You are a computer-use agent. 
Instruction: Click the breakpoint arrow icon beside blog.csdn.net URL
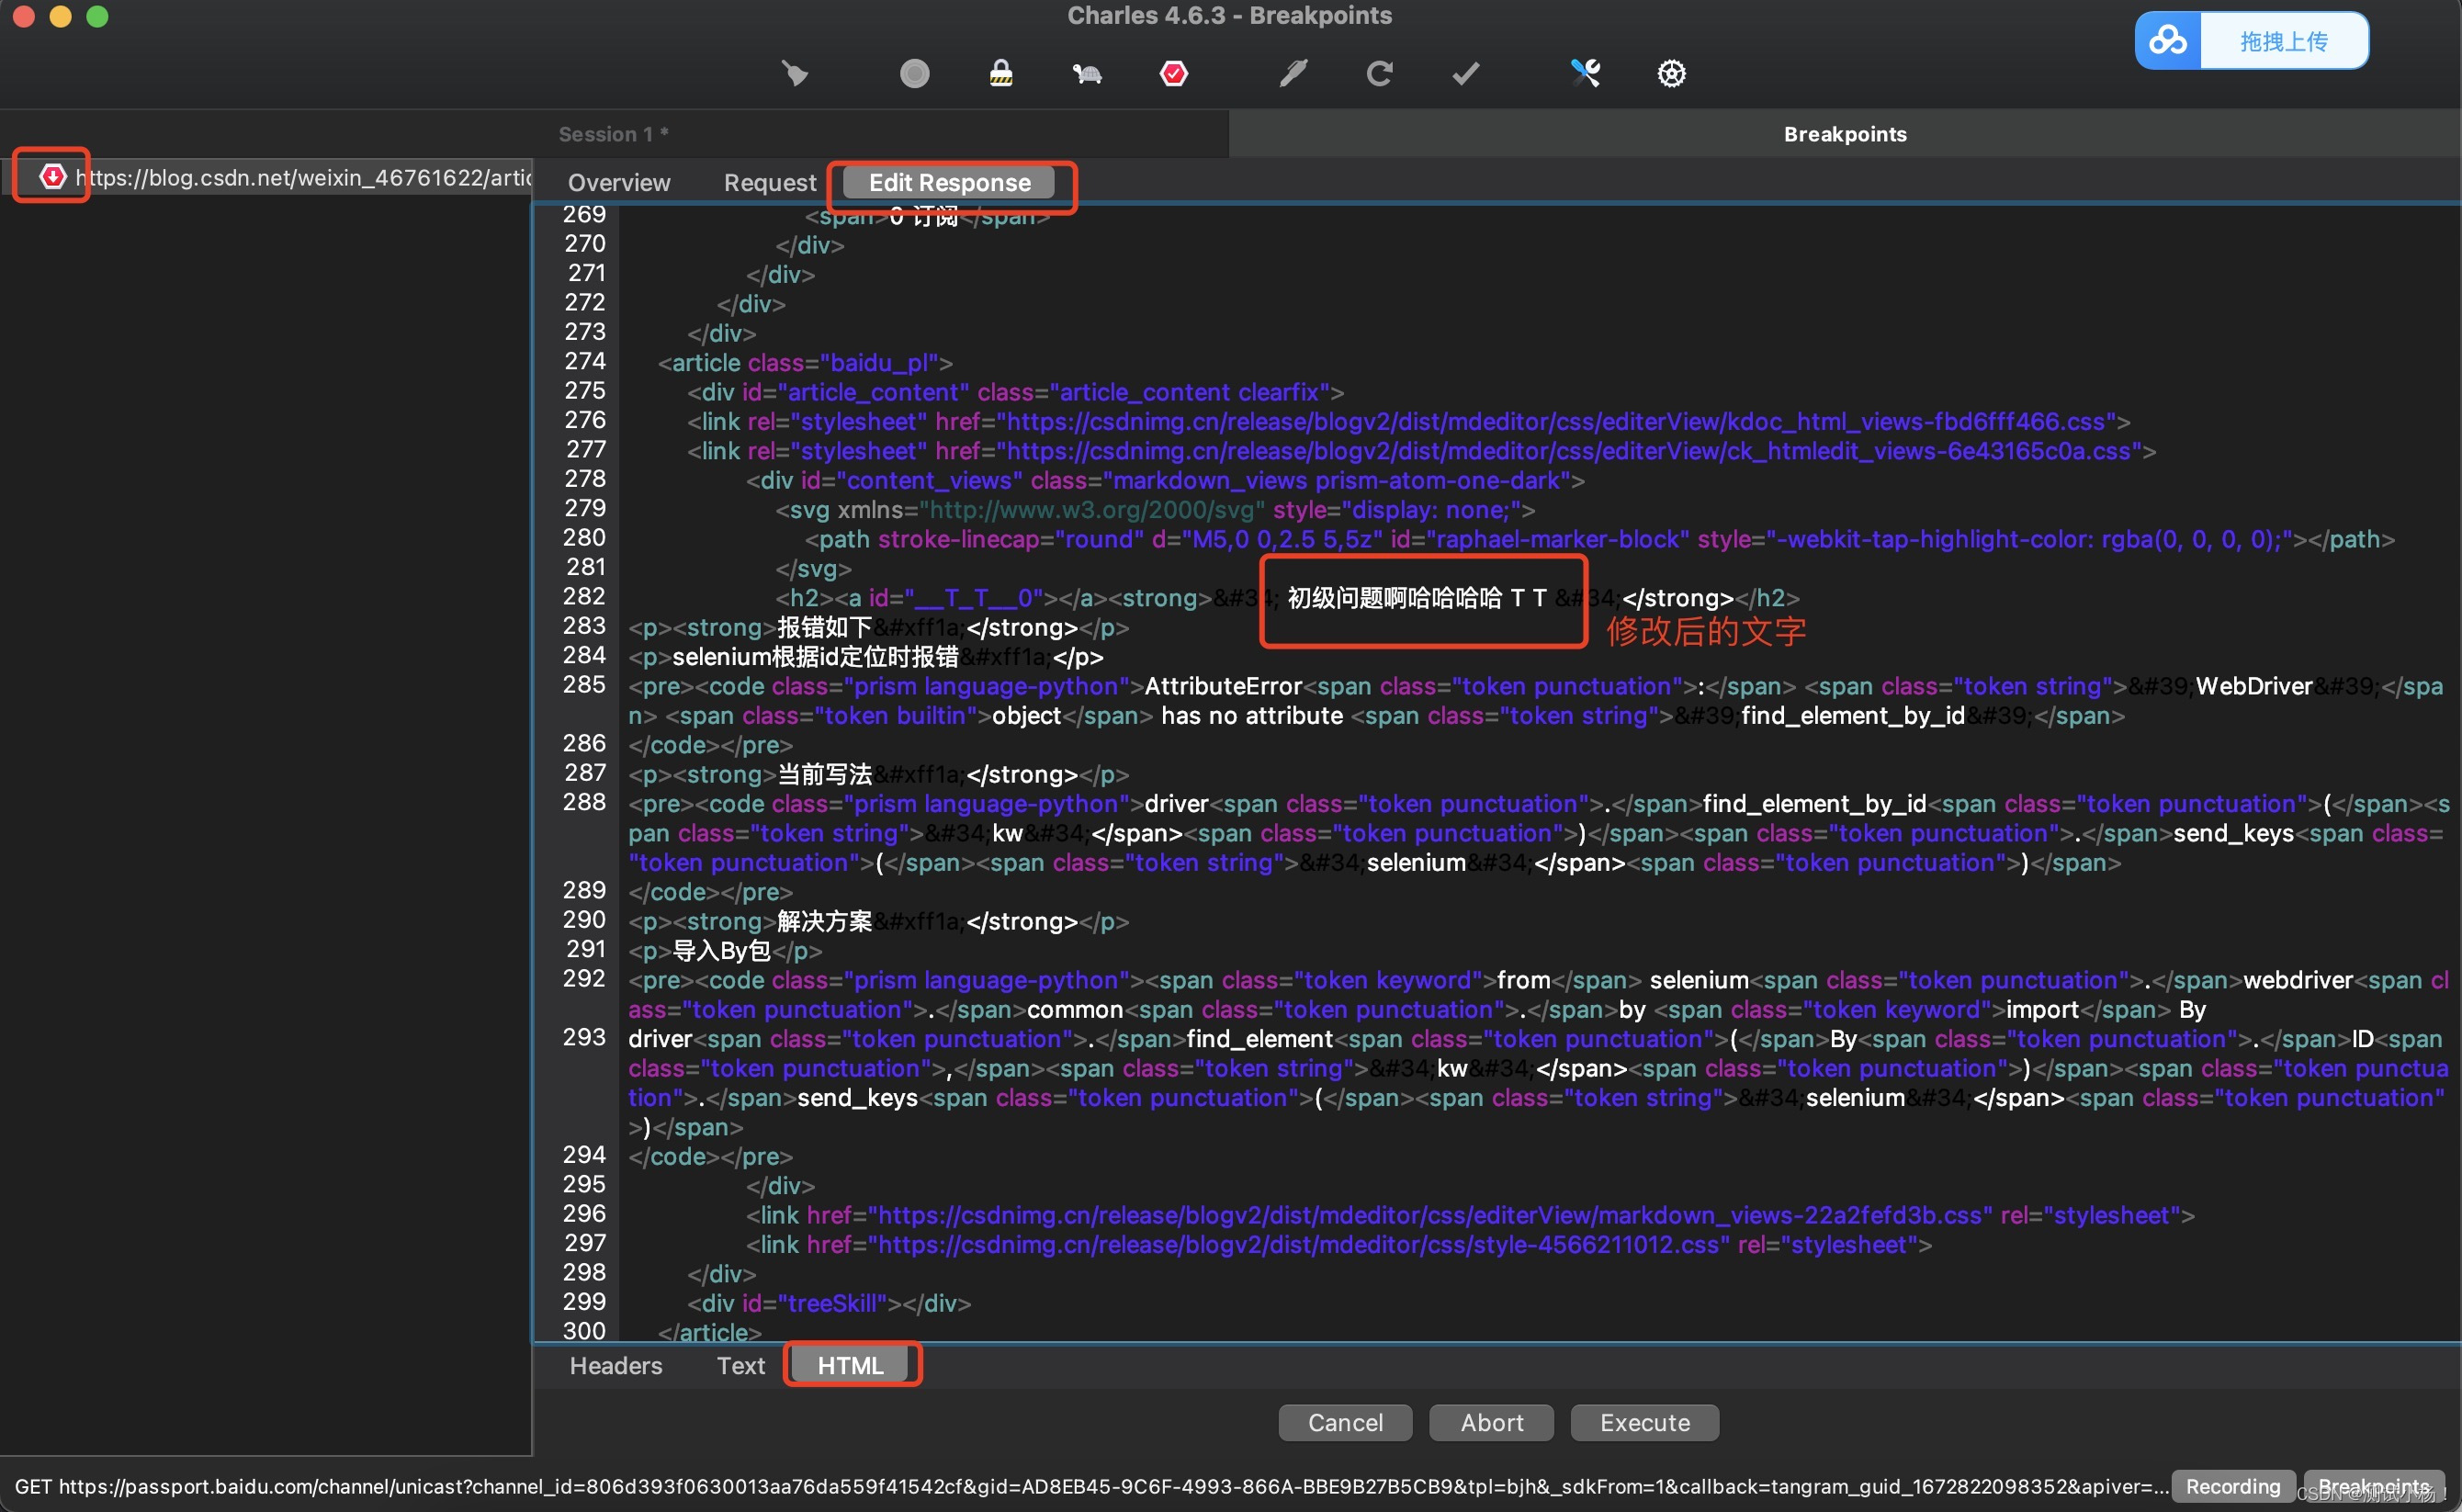coord(53,177)
